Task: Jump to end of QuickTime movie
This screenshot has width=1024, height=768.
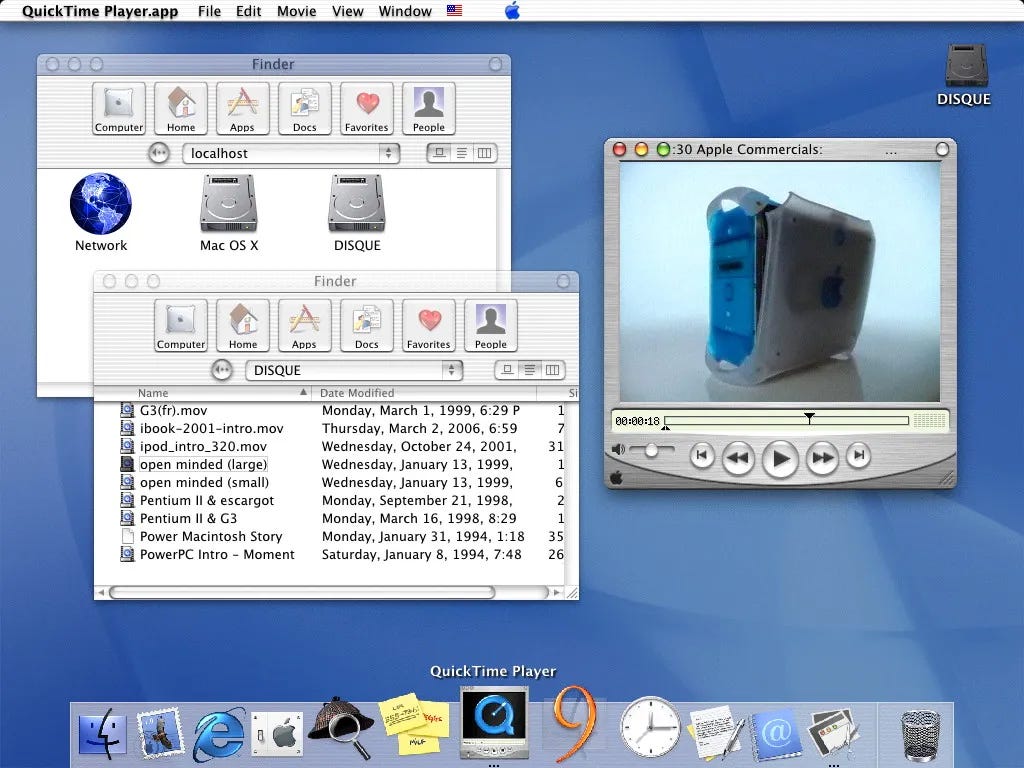Action: (859, 455)
